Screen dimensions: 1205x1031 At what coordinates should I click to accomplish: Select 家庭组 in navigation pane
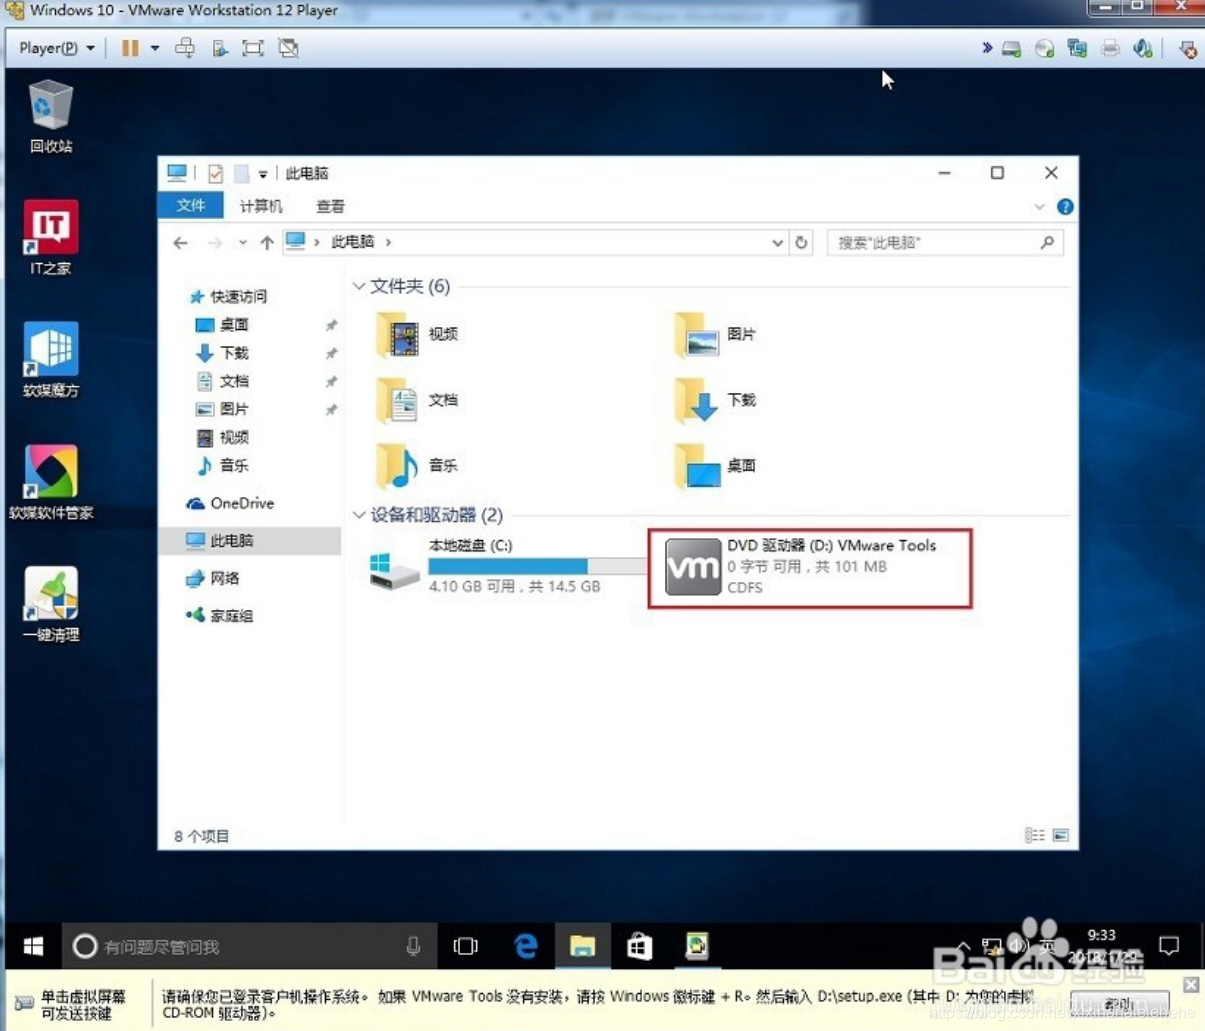click(x=231, y=616)
